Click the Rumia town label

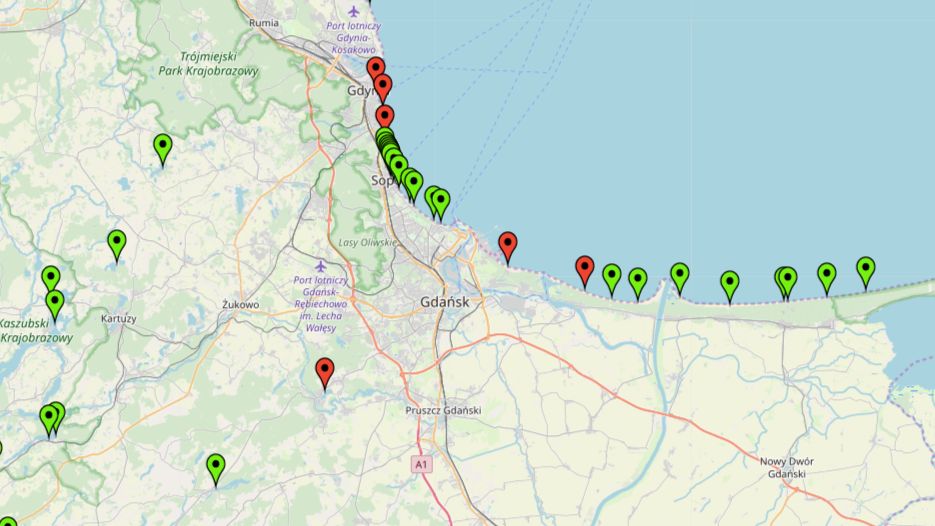[x=264, y=23]
